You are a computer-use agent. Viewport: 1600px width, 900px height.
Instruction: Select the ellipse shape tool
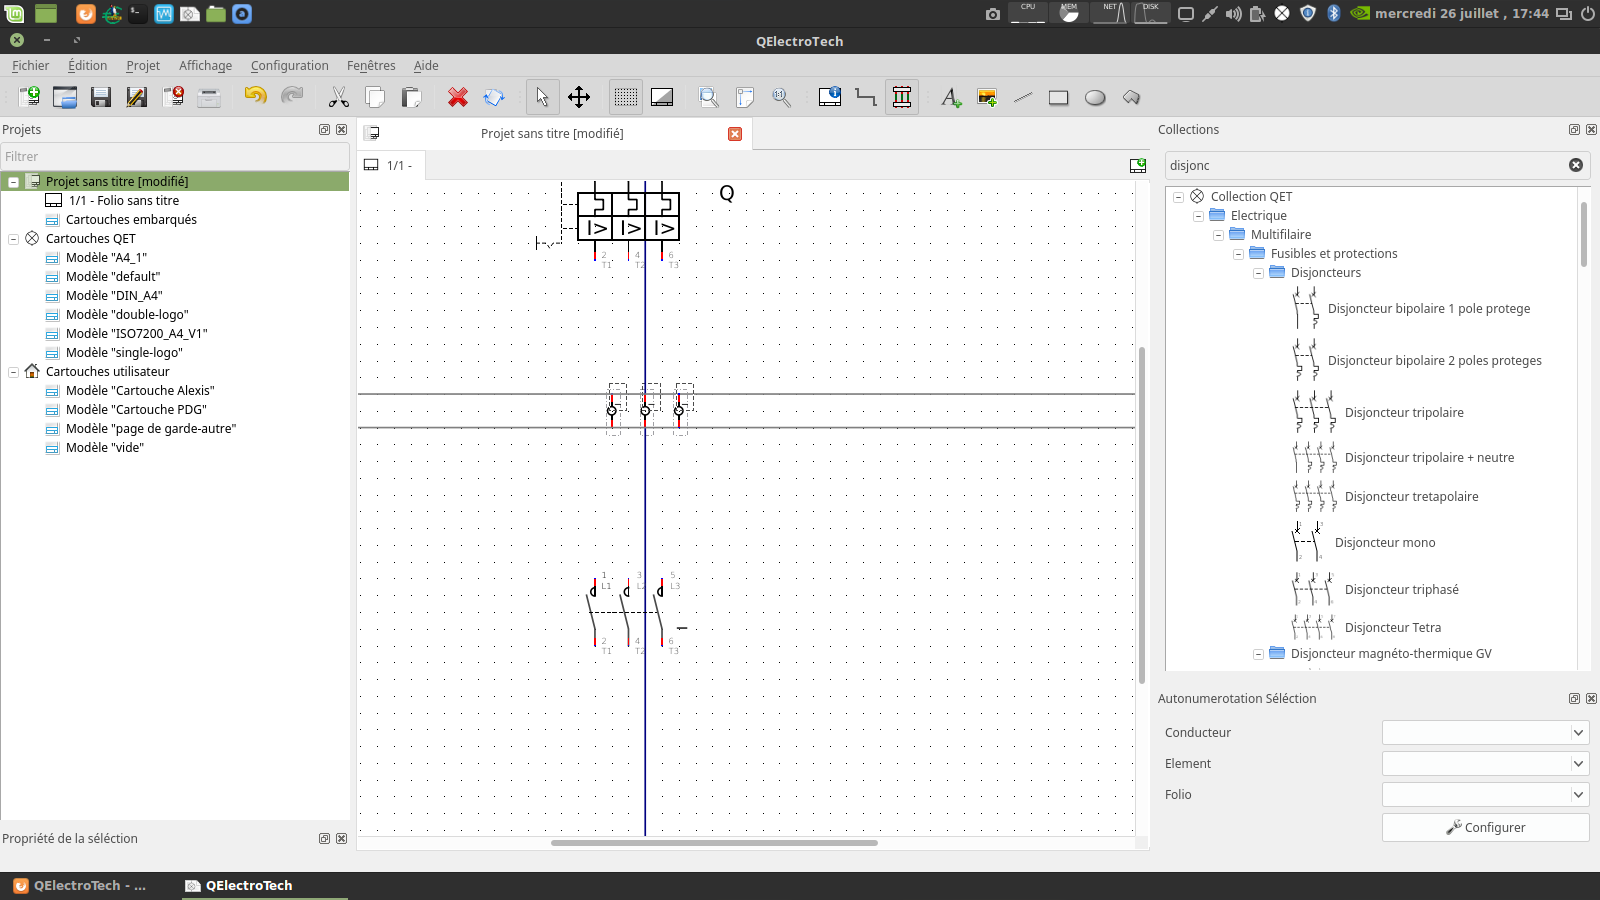pyautogui.click(x=1095, y=97)
